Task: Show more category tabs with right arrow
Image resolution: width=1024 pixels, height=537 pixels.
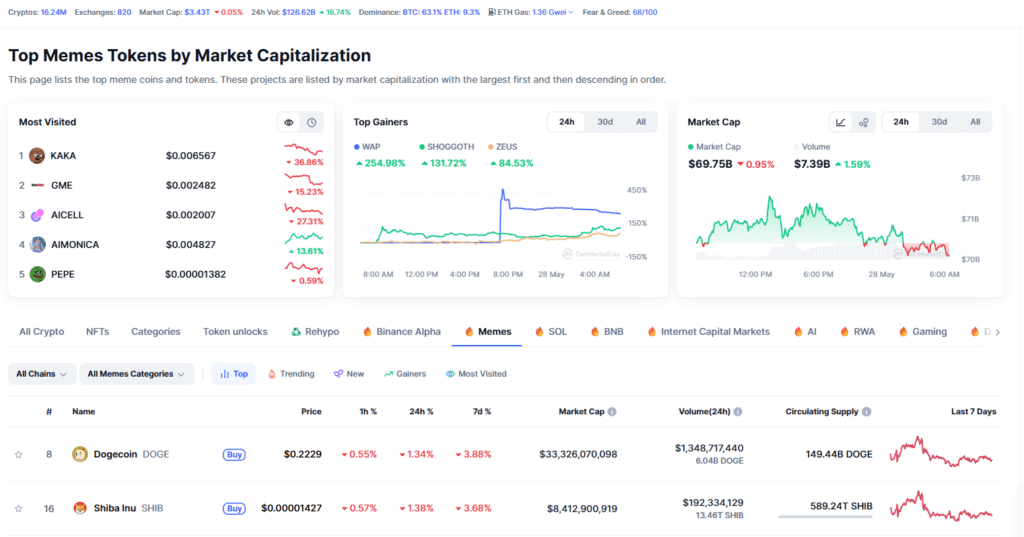Action: (x=997, y=333)
